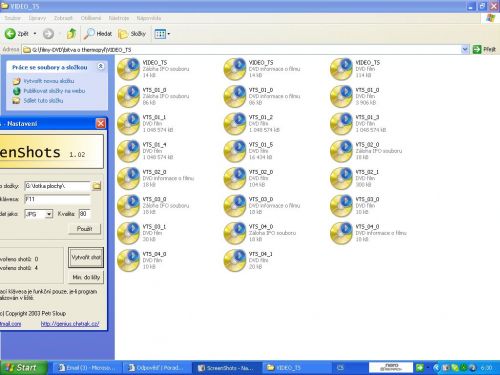This screenshot has height=375, width=500.
Task: Select VIDEO_TS 'DVD informace o filmu' file icon
Action: [235, 69]
